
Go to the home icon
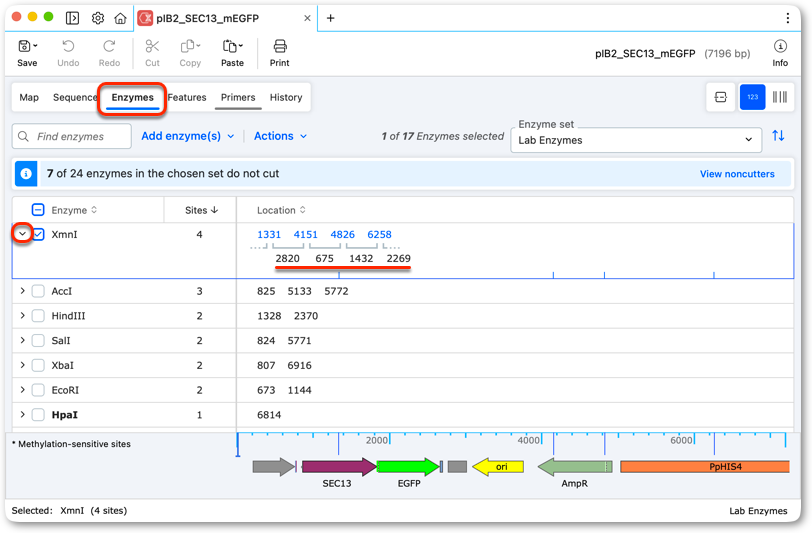click(x=120, y=18)
